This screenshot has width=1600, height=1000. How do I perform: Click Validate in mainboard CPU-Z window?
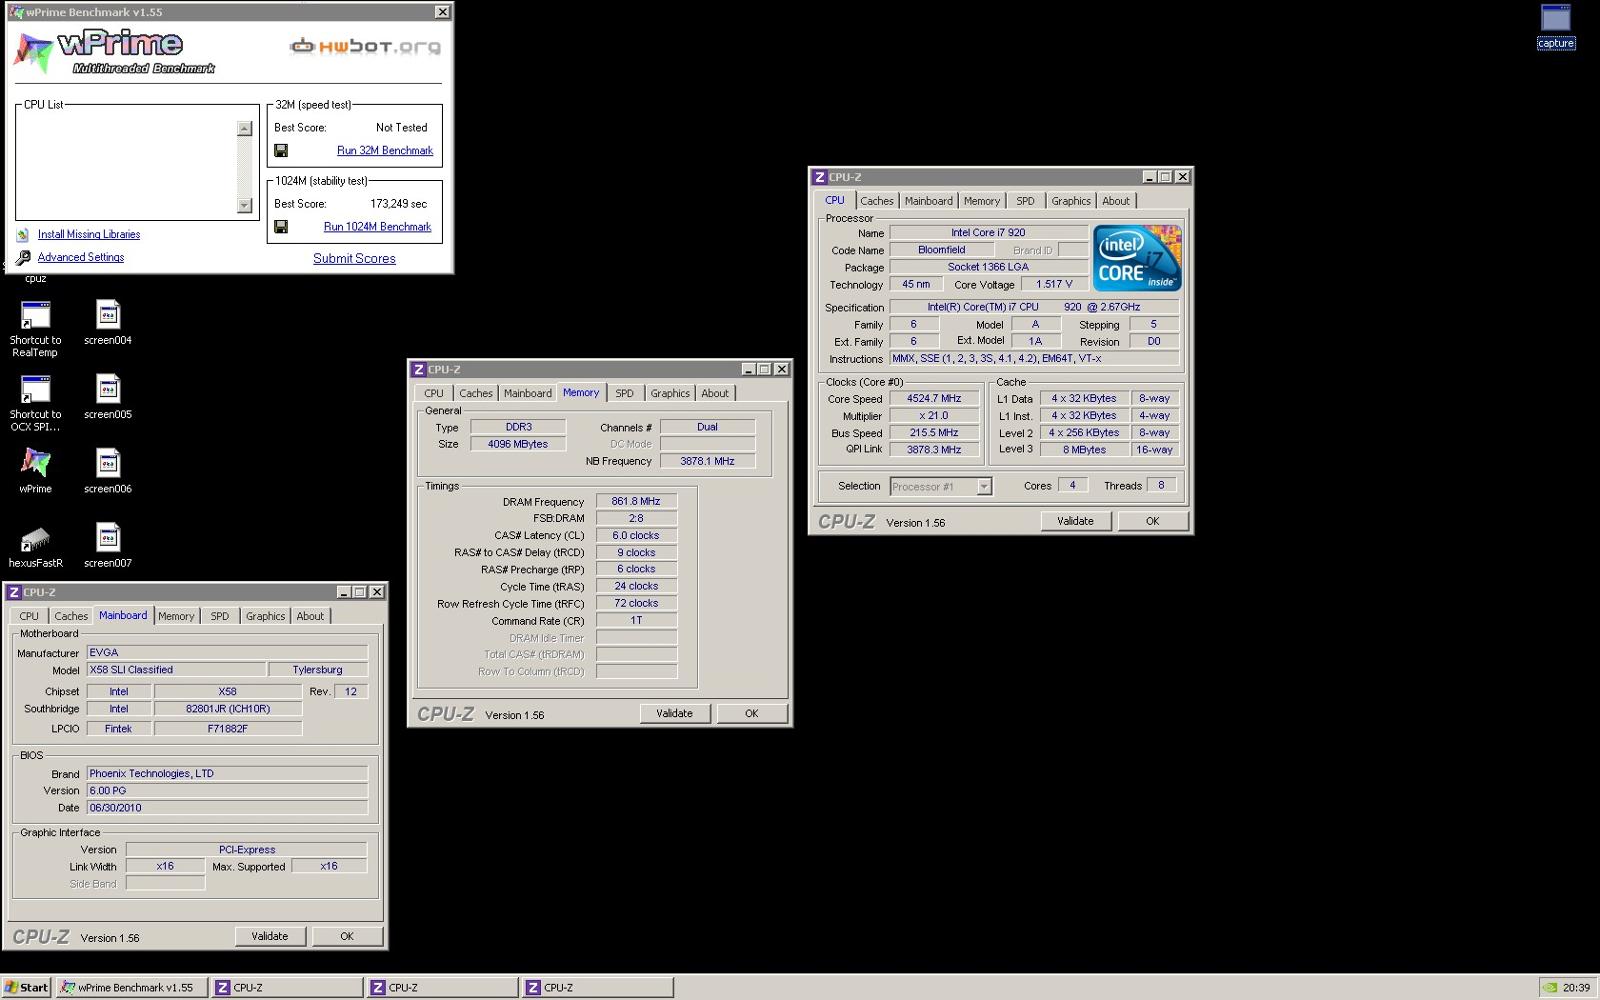pos(270,937)
